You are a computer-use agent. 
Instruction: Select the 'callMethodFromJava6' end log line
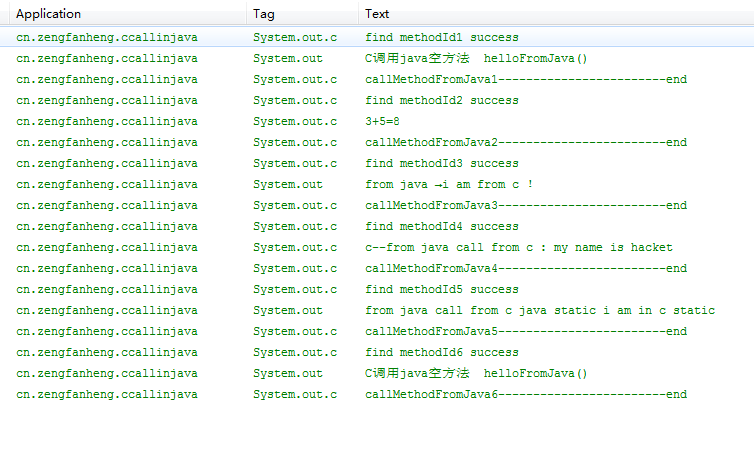click(x=377, y=394)
